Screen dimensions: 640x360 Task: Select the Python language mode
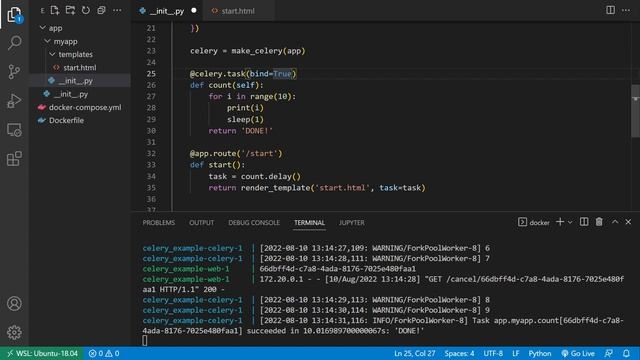coord(540,353)
